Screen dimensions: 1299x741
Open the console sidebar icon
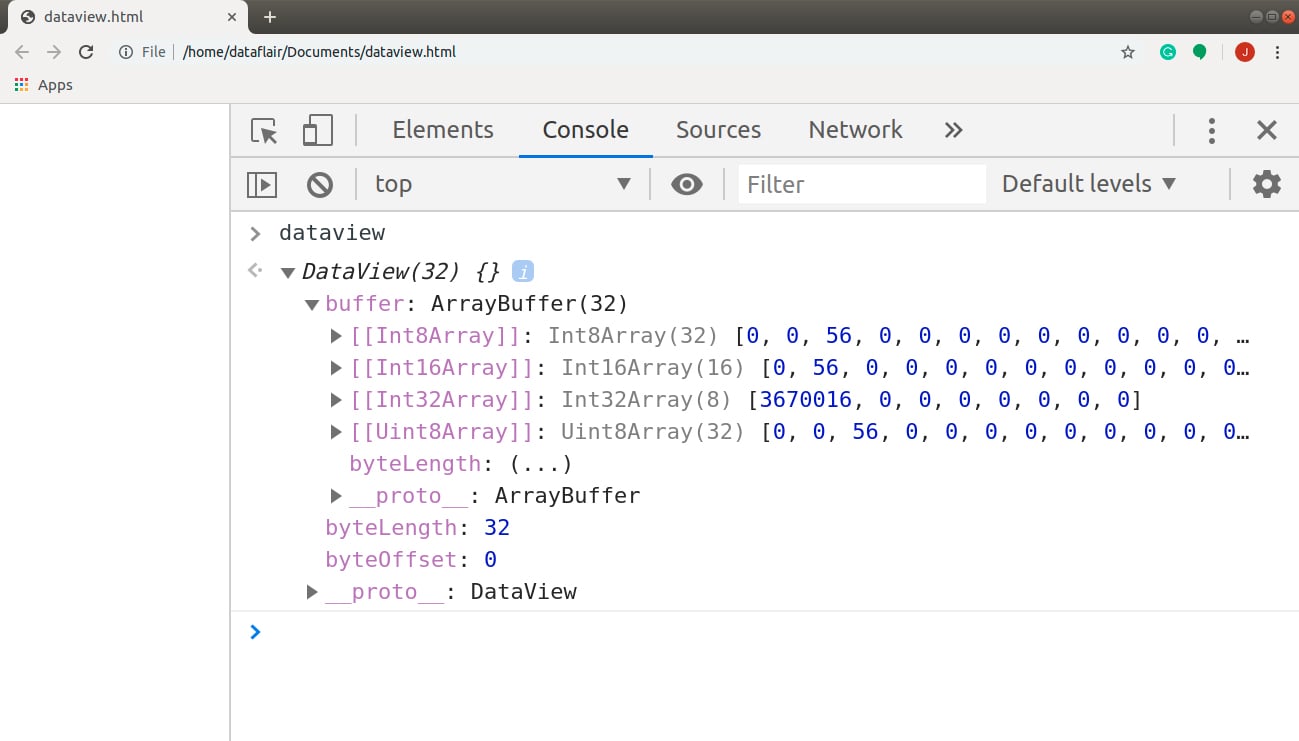point(261,183)
